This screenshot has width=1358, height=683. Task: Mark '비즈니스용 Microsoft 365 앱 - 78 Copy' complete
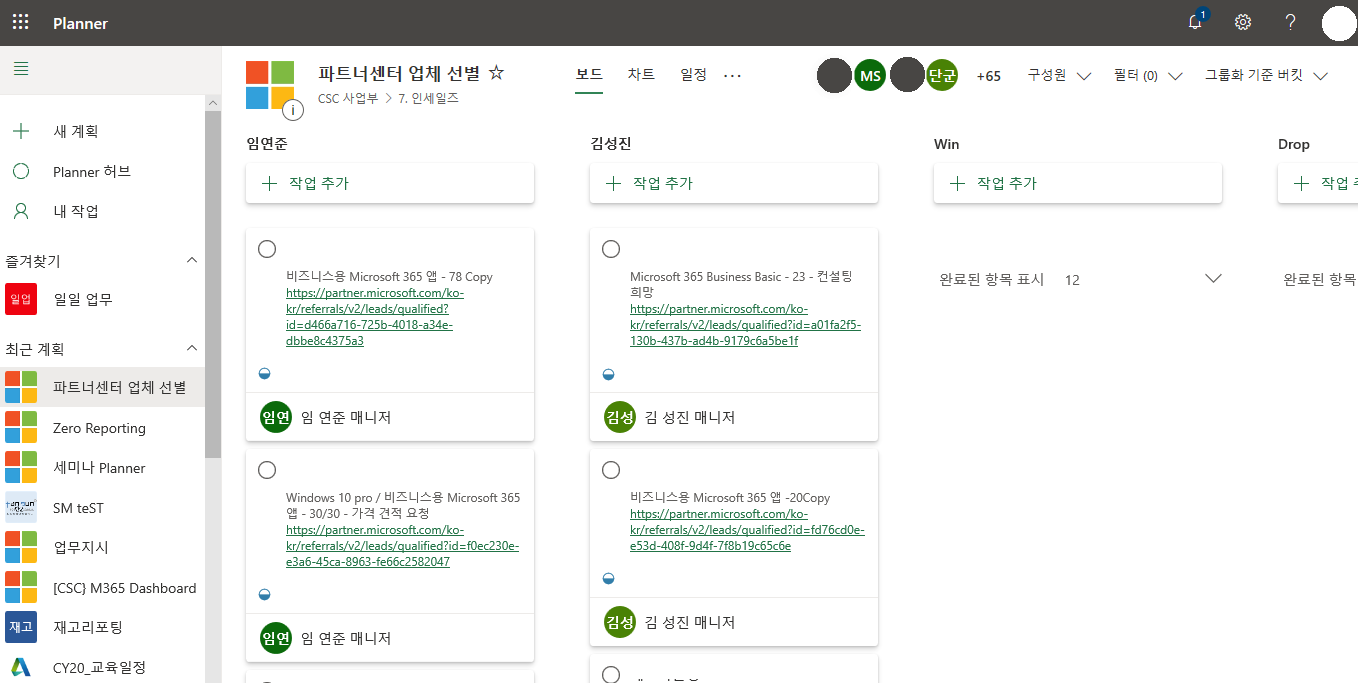267,249
